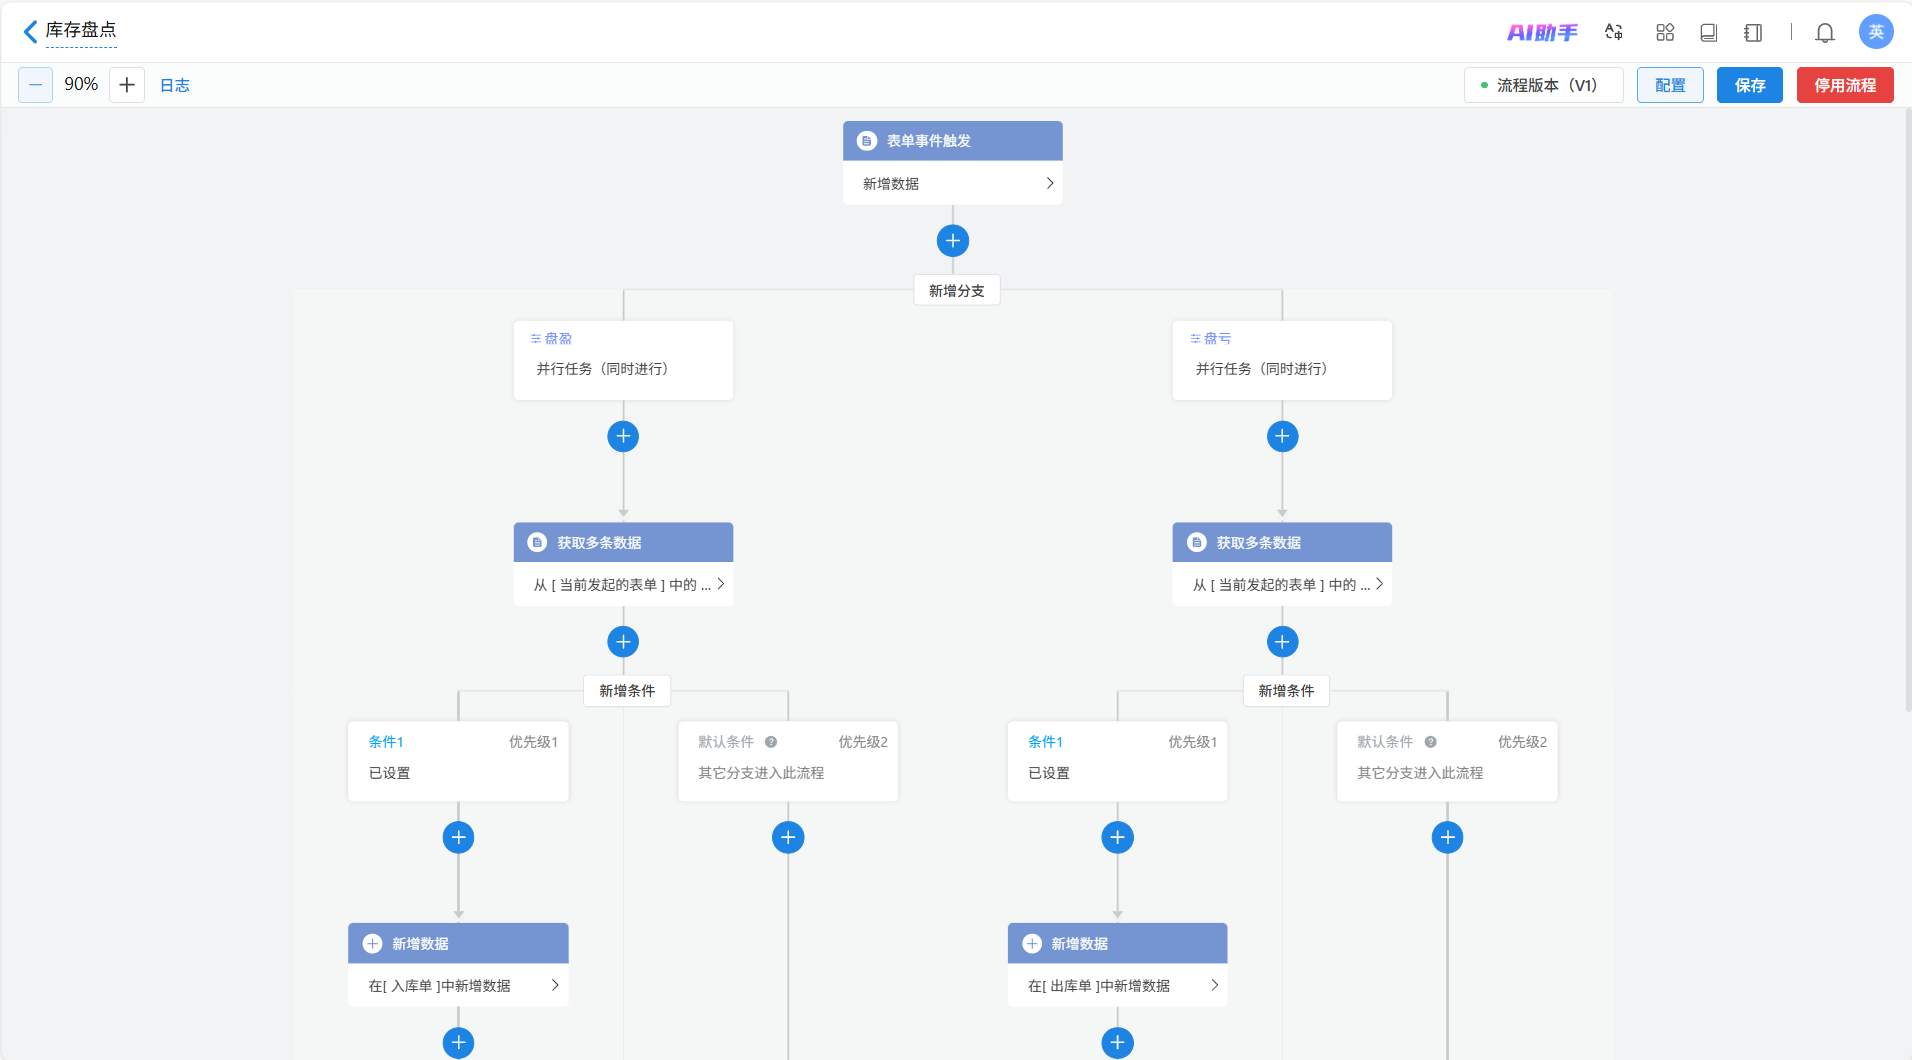Open the 配置 settings tab
The image size is (1912, 1060).
tap(1669, 85)
